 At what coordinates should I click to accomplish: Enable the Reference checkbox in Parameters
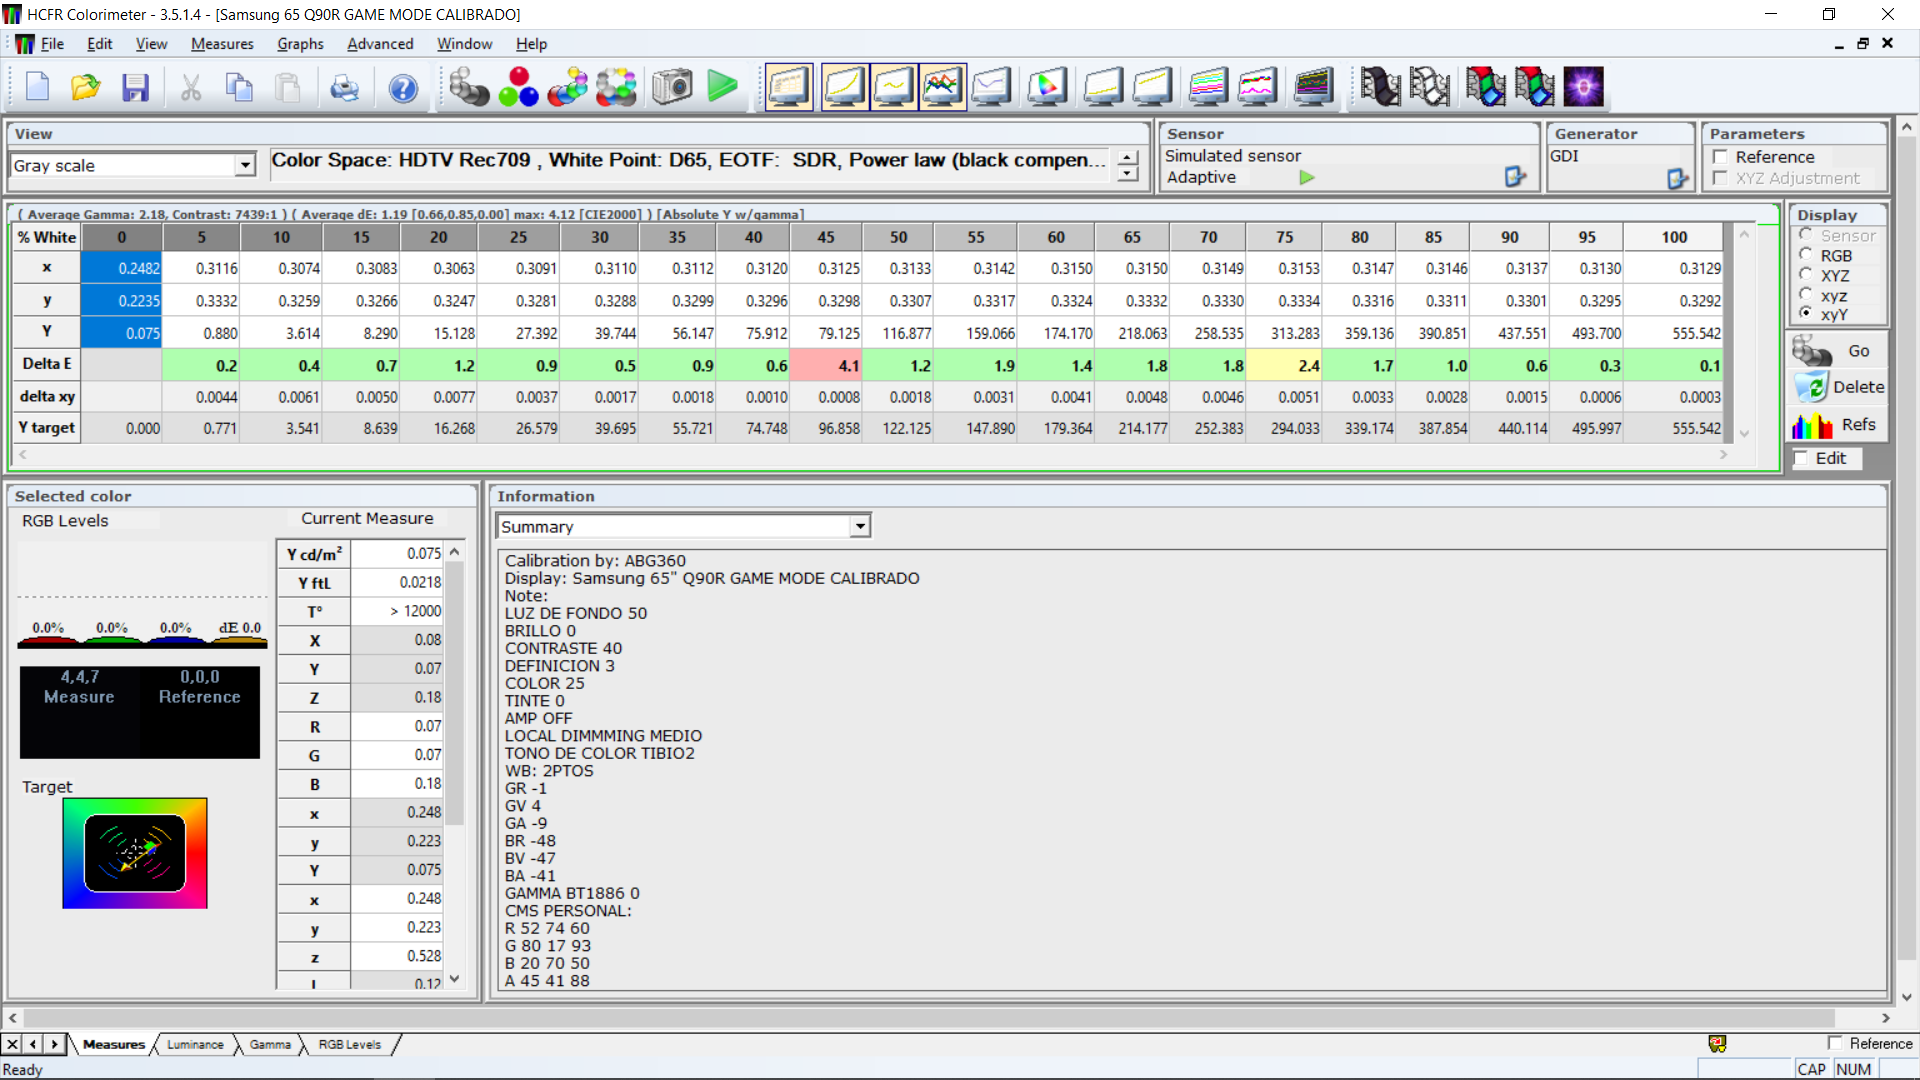coord(1721,157)
